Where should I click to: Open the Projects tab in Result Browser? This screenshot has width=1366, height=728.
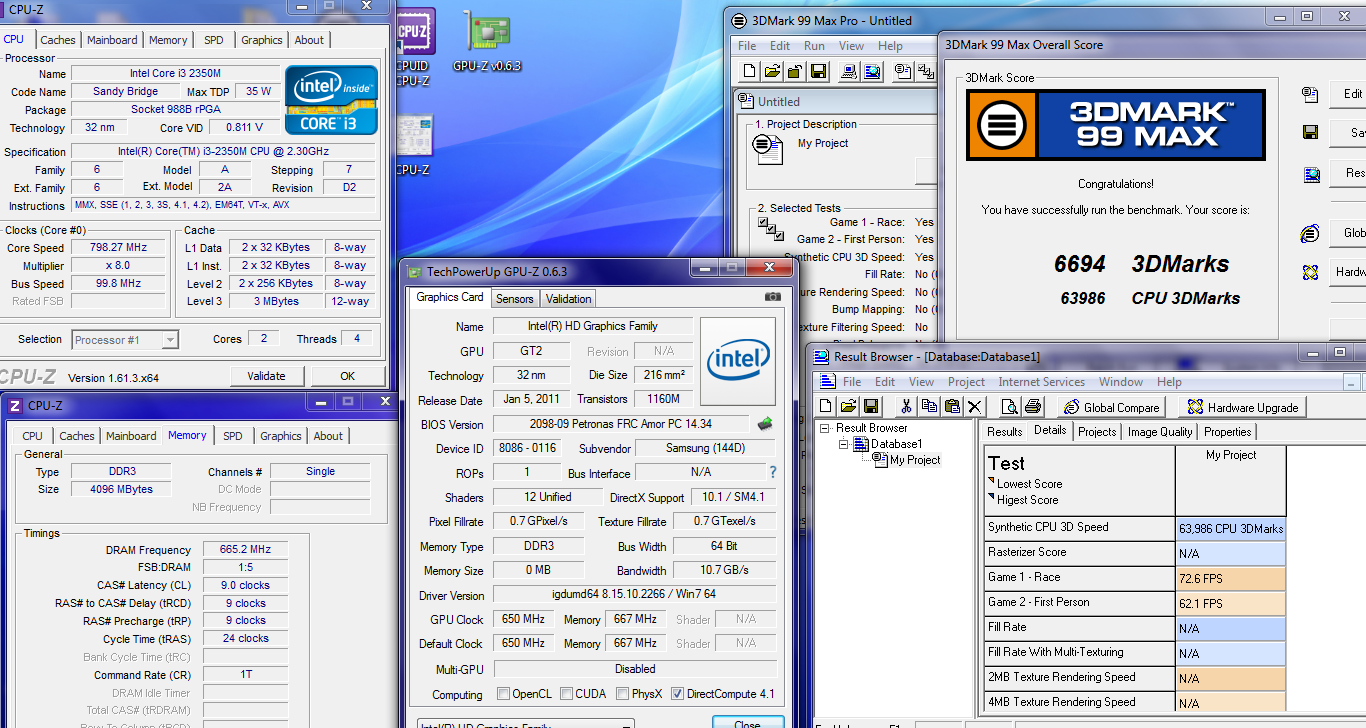point(1097,432)
